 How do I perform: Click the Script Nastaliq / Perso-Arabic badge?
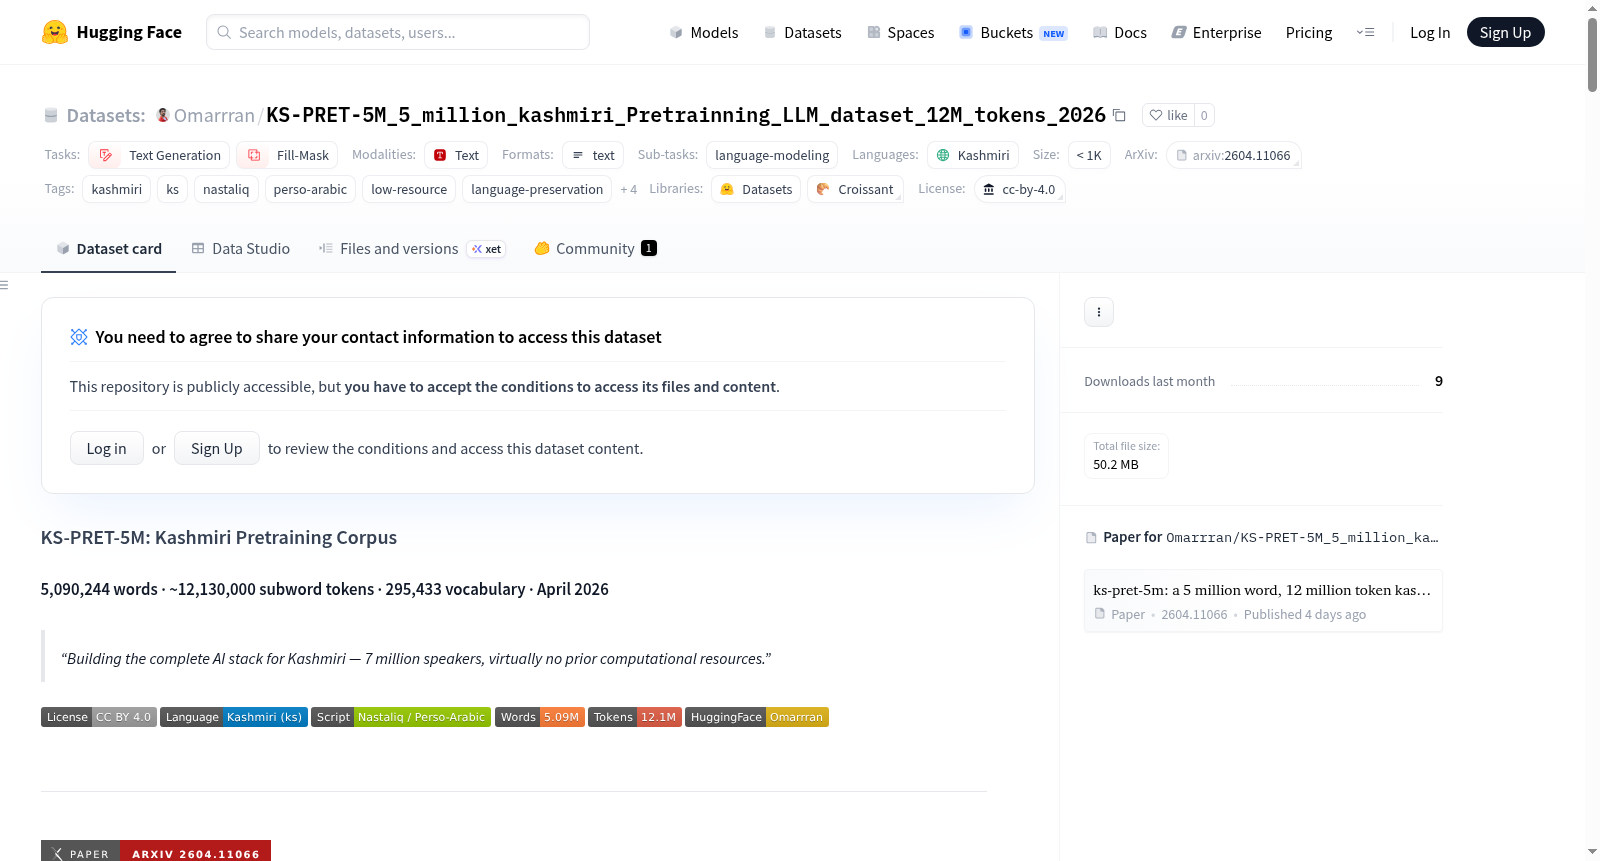pyautogui.click(x=401, y=717)
